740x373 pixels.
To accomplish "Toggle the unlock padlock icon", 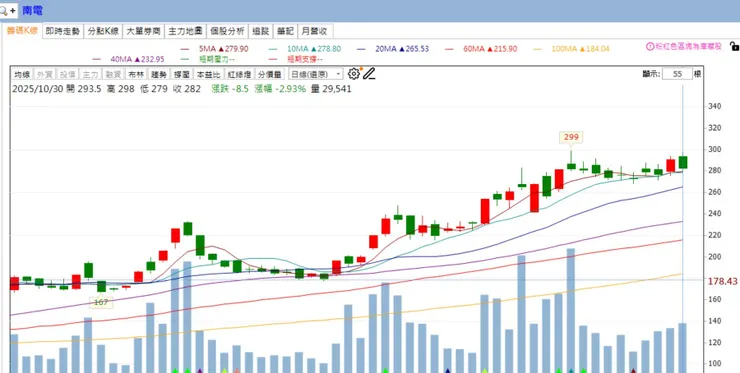I will pos(734,46).
